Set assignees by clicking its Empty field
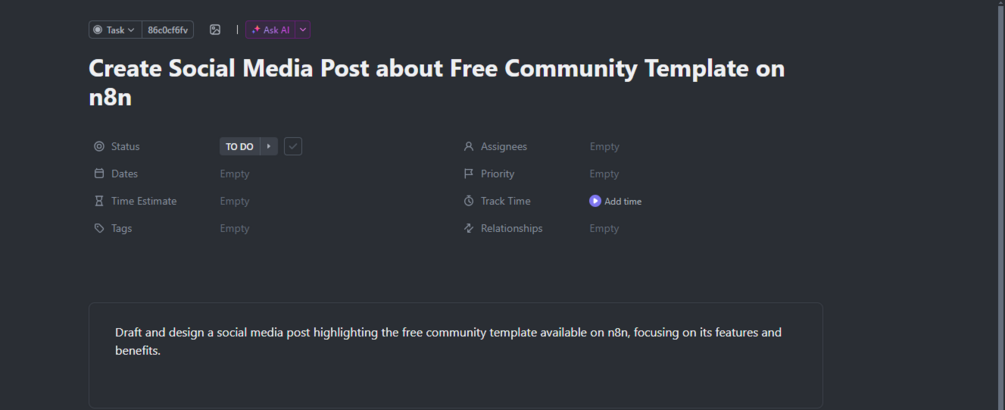 tap(604, 147)
